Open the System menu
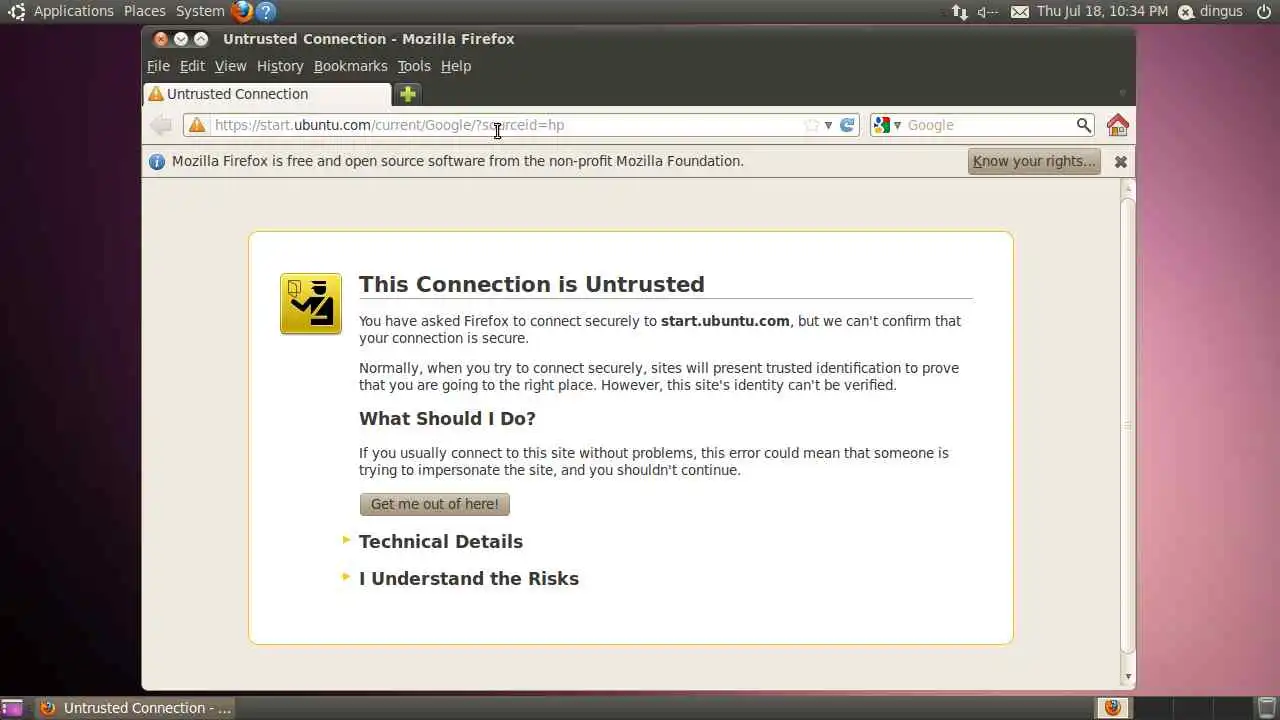This screenshot has width=1280, height=720. click(200, 12)
